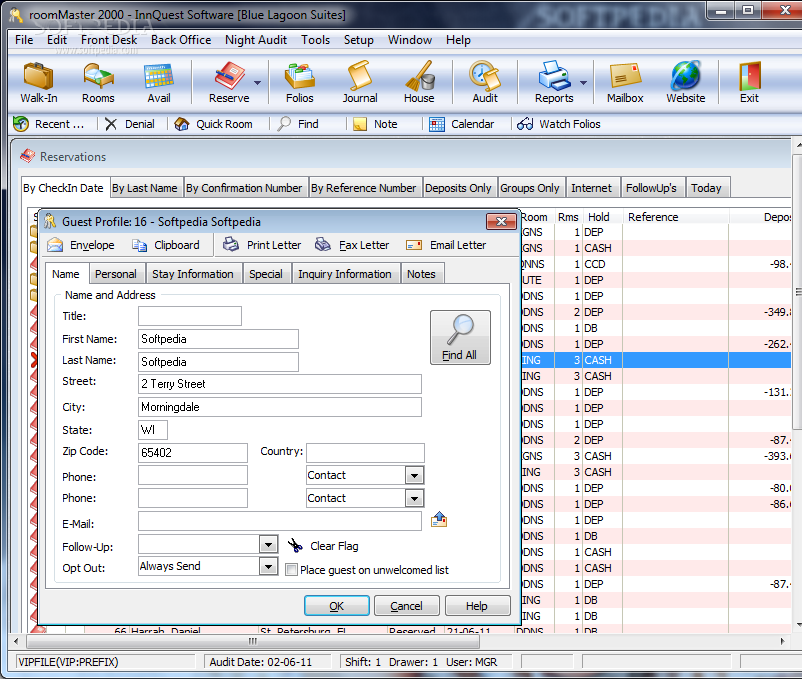Click OK in Guest Profile dialog

click(x=337, y=606)
